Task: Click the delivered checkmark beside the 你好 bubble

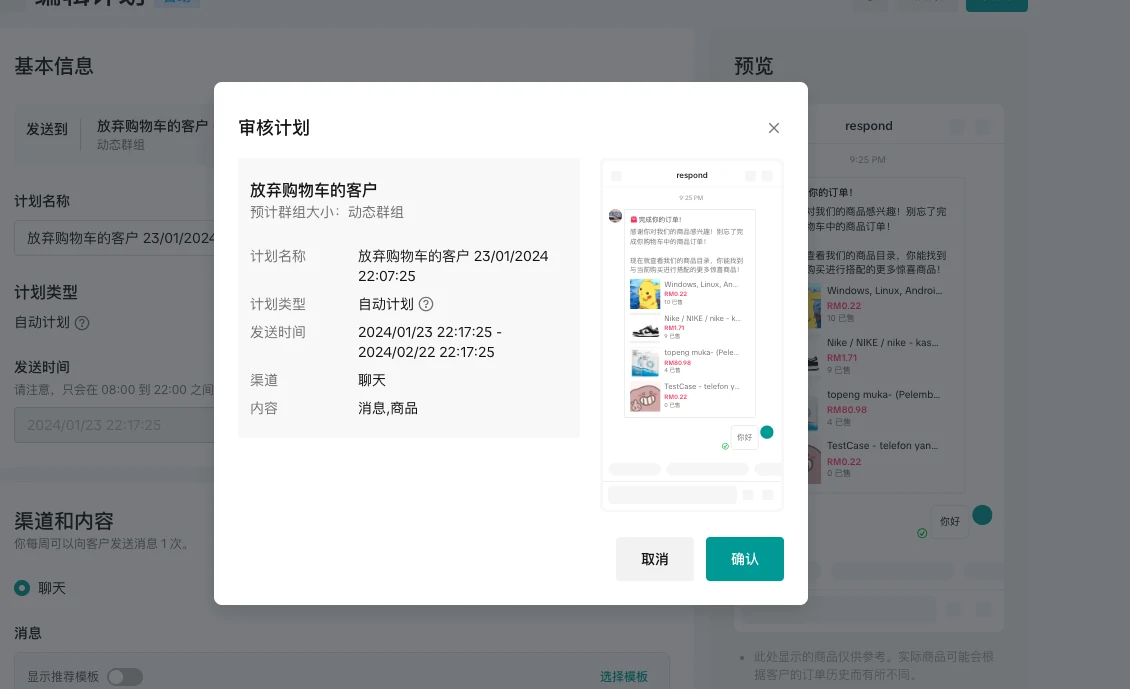Action: point(725,444)
